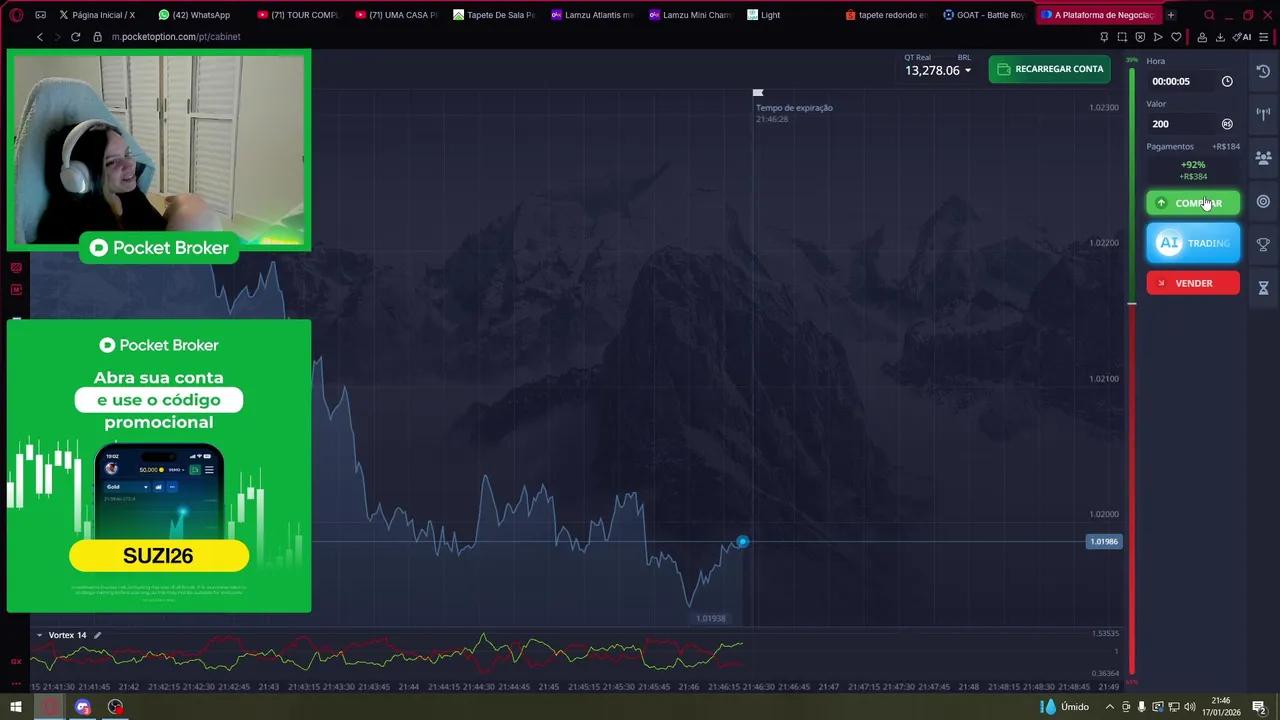The height and width of the screenshot is (720, 1280).
Task: Reload the page with browser refresh icon
Action: 75,37
